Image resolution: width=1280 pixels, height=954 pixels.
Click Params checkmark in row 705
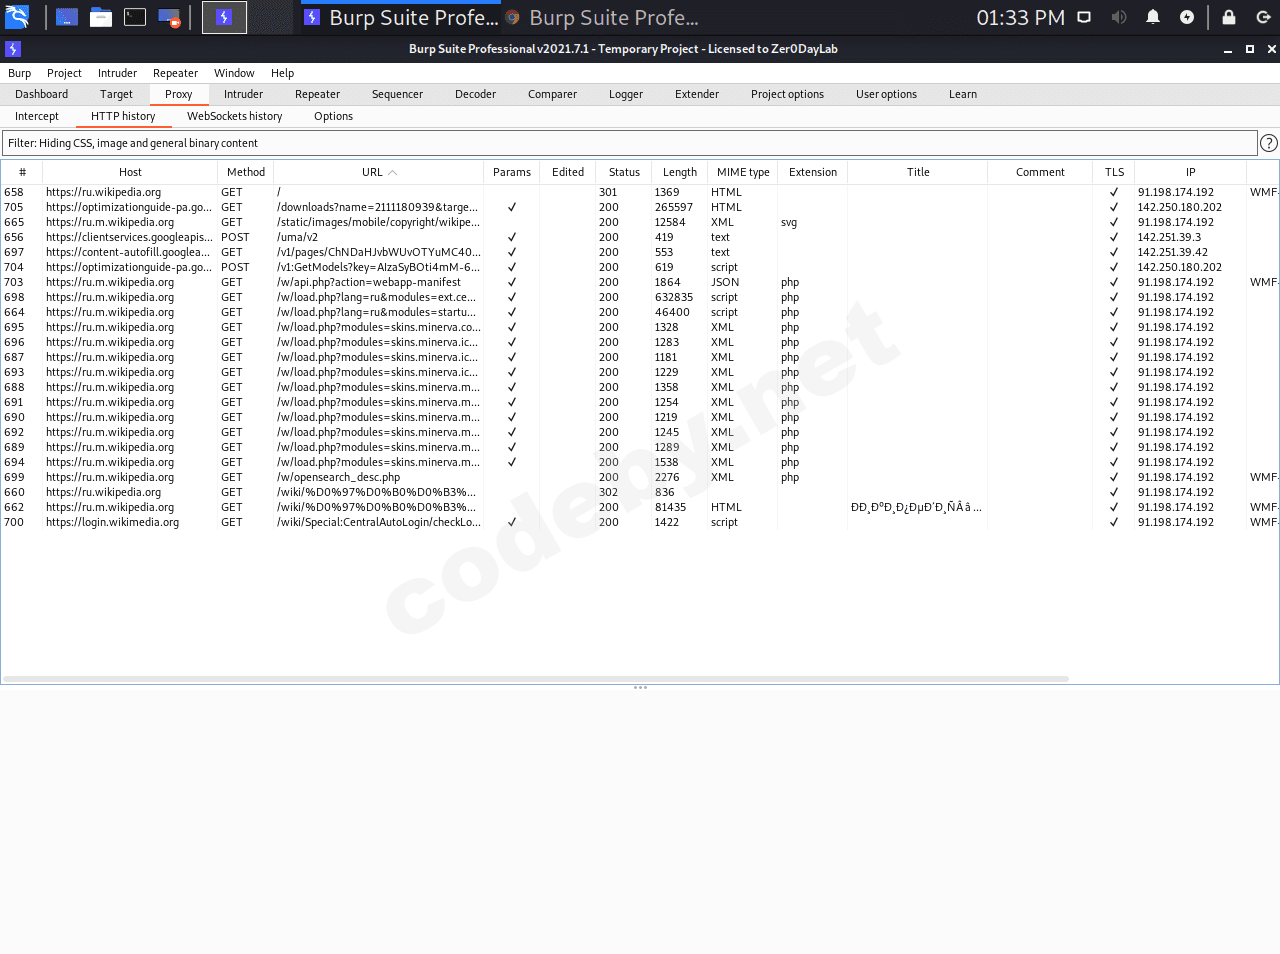pos(512,207)
